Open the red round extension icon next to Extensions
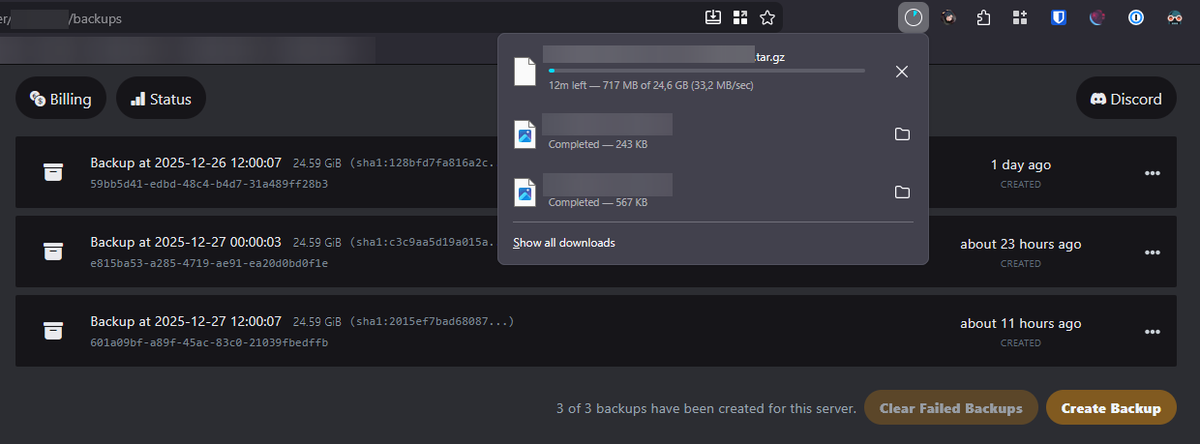Screen dimensions: 1200x444 tap(947, 17)
